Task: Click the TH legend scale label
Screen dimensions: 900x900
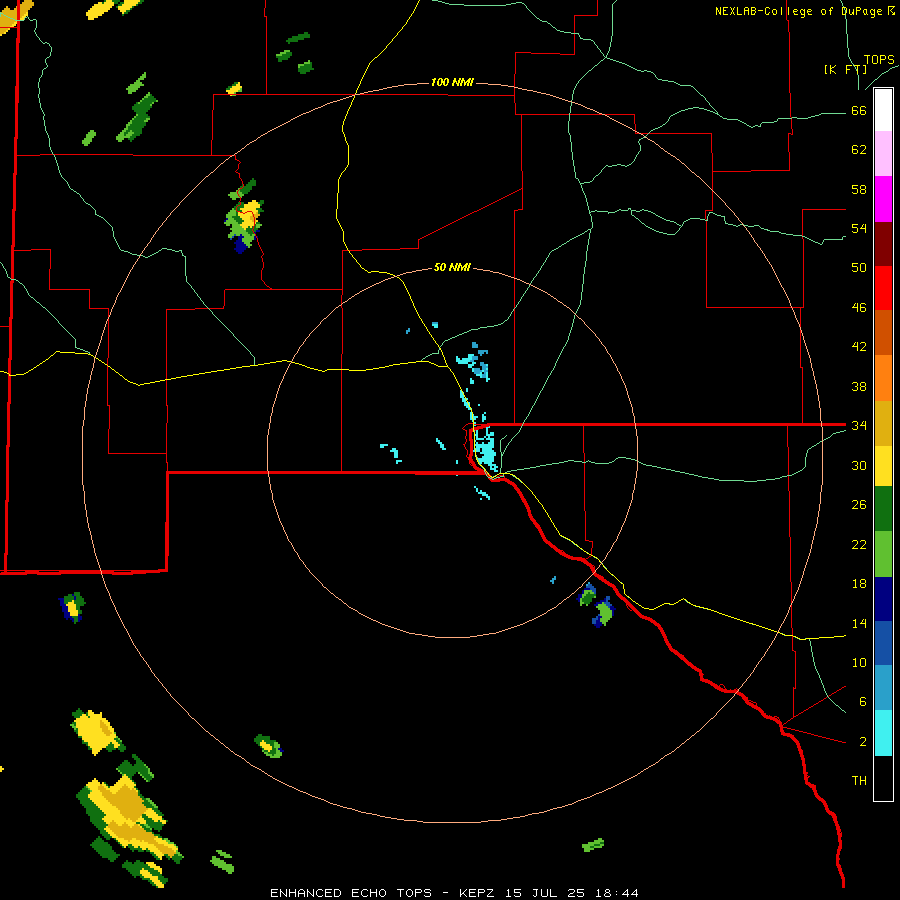Action: pos(859,781)
